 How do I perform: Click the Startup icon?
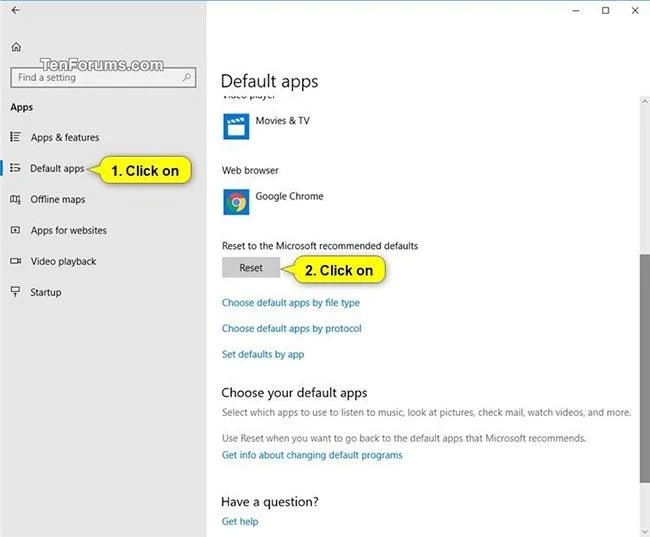[15, 292]
